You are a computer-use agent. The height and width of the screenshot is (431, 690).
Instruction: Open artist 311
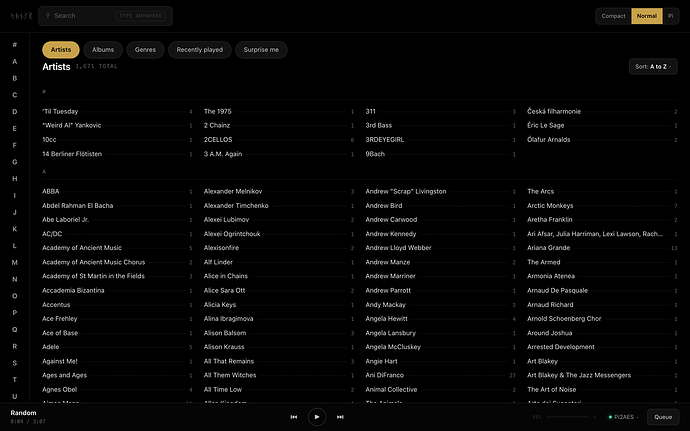(440, 111)
